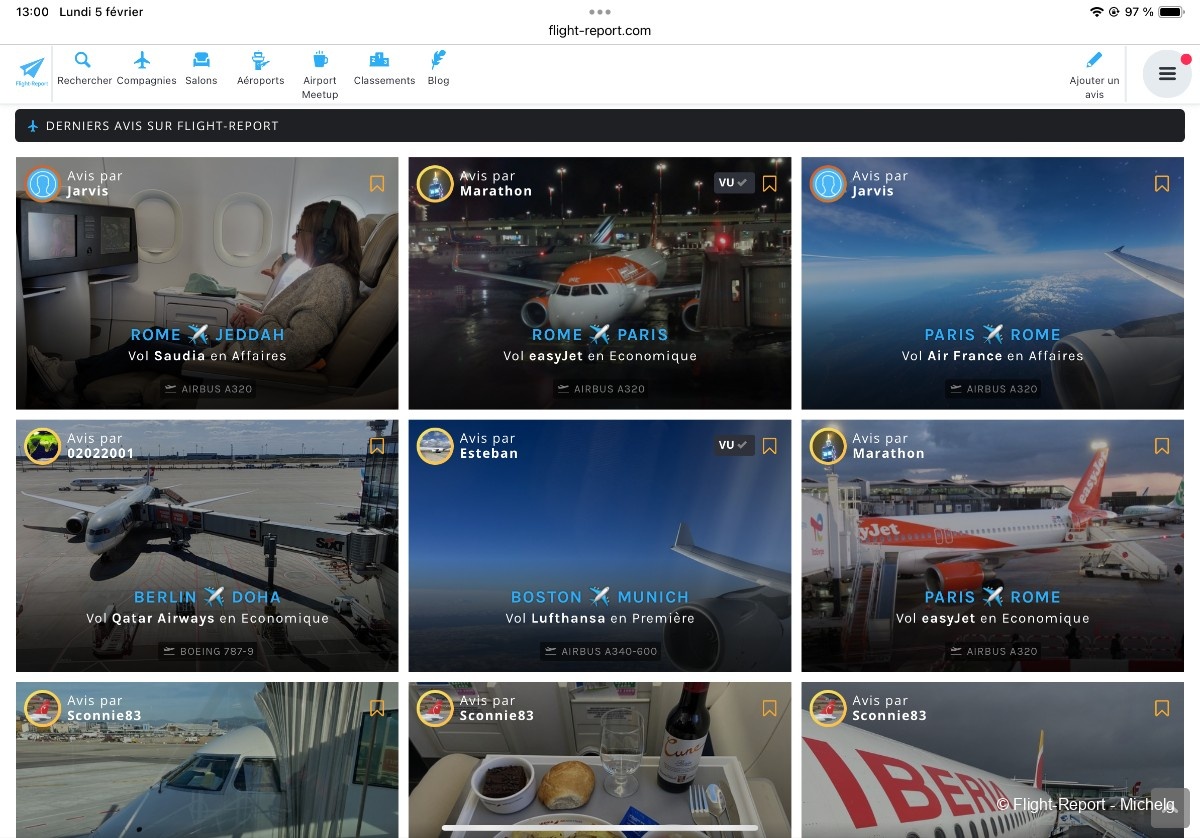Click Sconnie83 avatar on meal tray card
Screen dimensions: 1200x838
coord(435,708)
